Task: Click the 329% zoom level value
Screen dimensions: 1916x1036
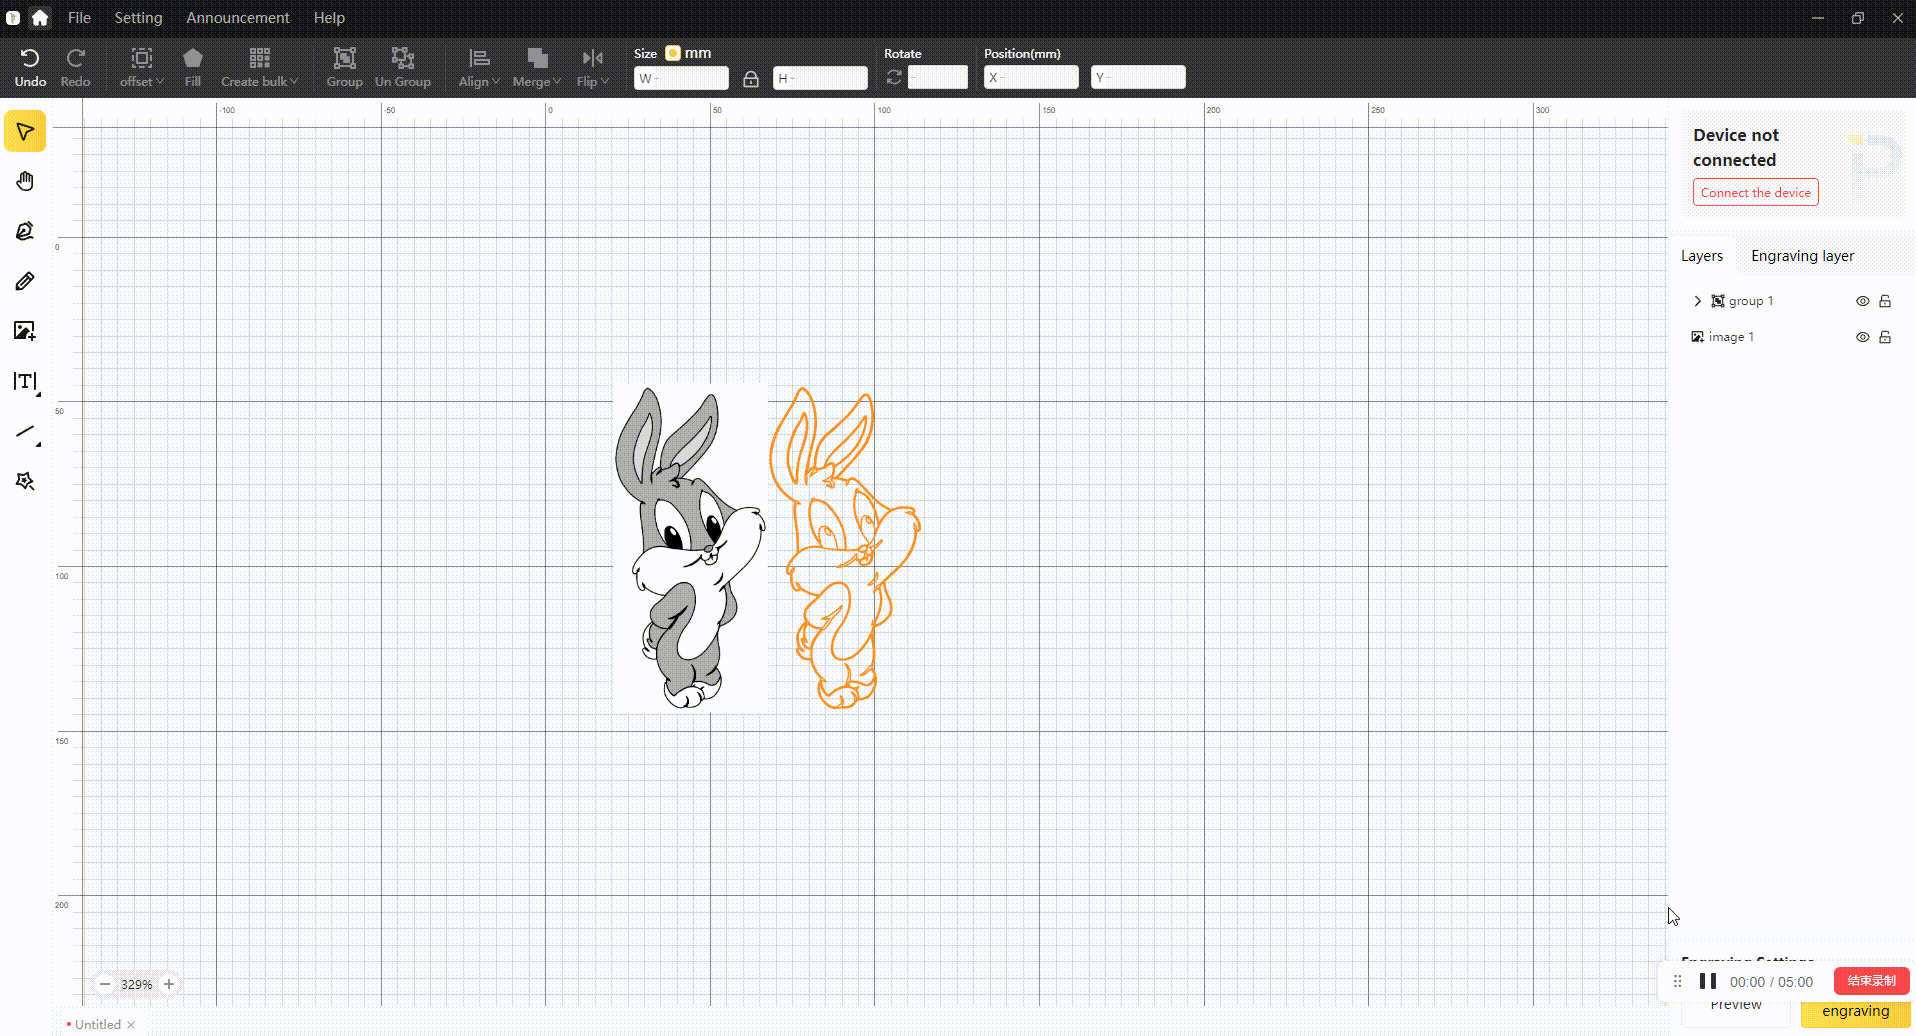Action: click(x=136, y=984)
